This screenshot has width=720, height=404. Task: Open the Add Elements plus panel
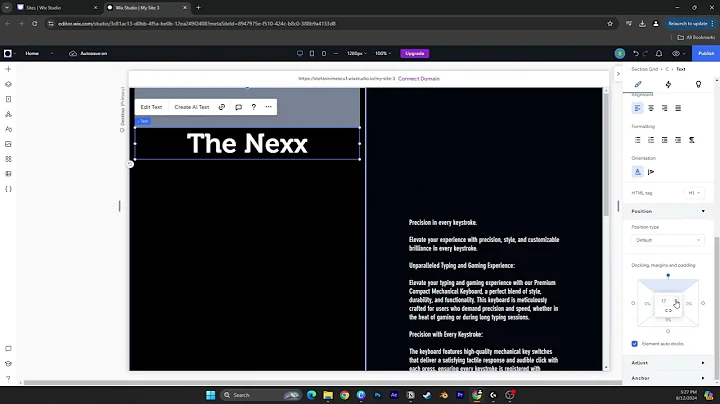click(x=8, y=69)
